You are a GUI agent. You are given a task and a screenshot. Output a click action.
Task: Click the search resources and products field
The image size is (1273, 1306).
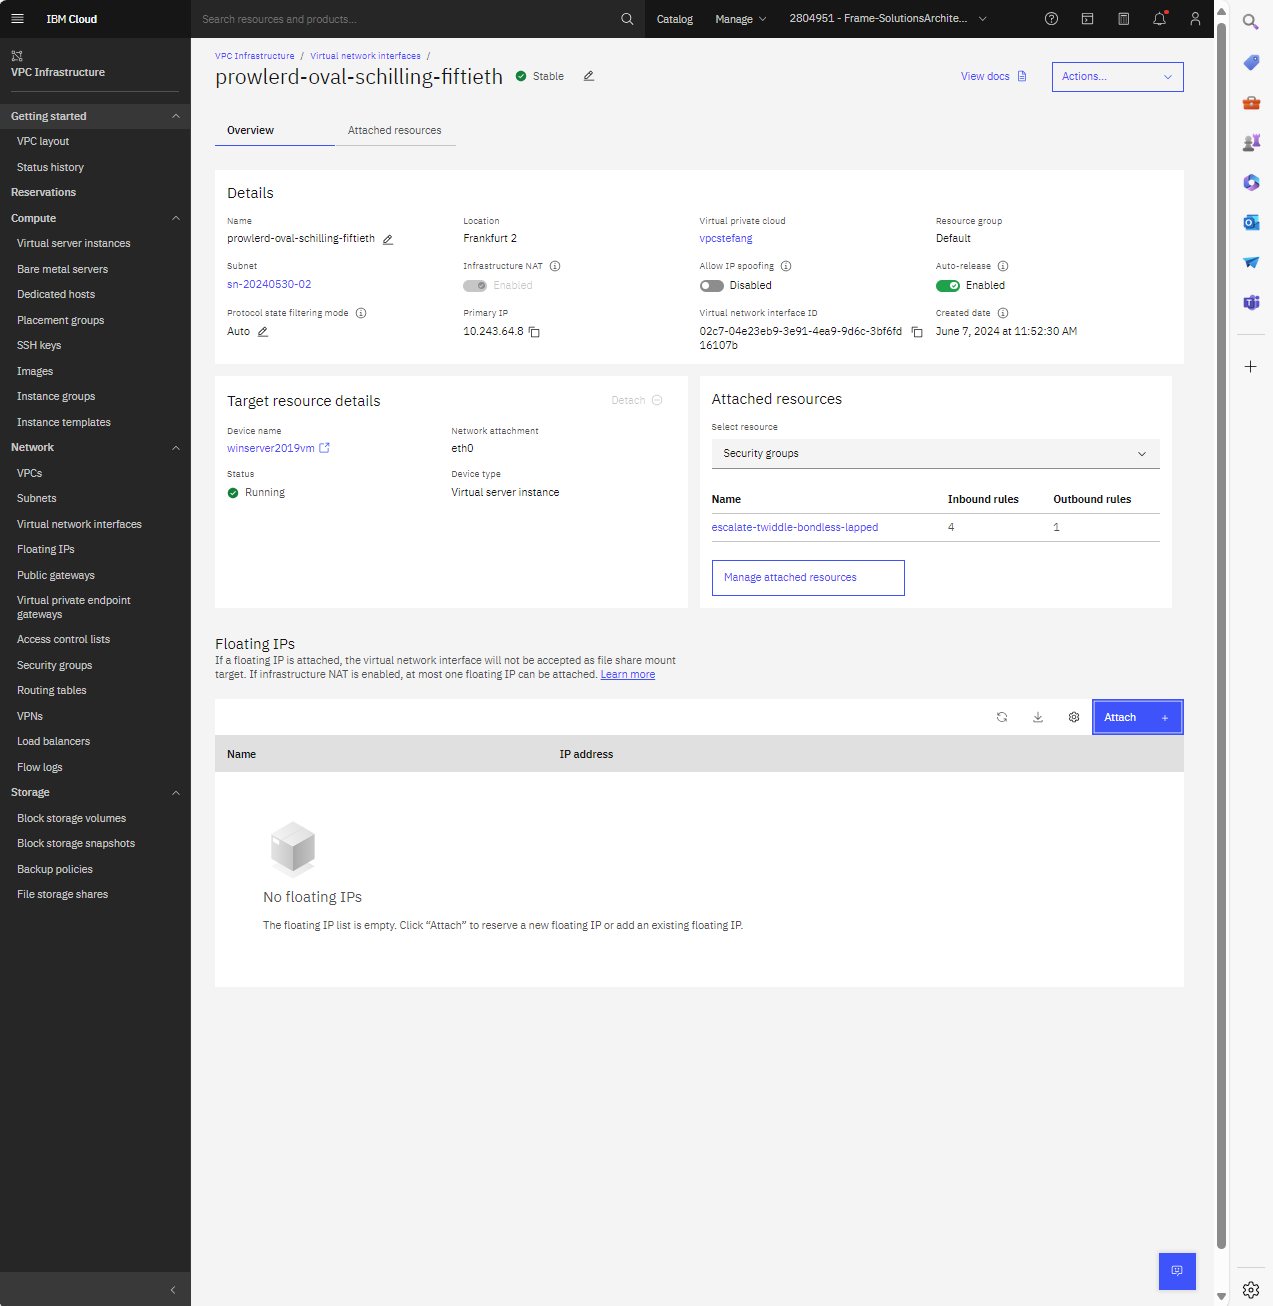[x=400, y=18]
